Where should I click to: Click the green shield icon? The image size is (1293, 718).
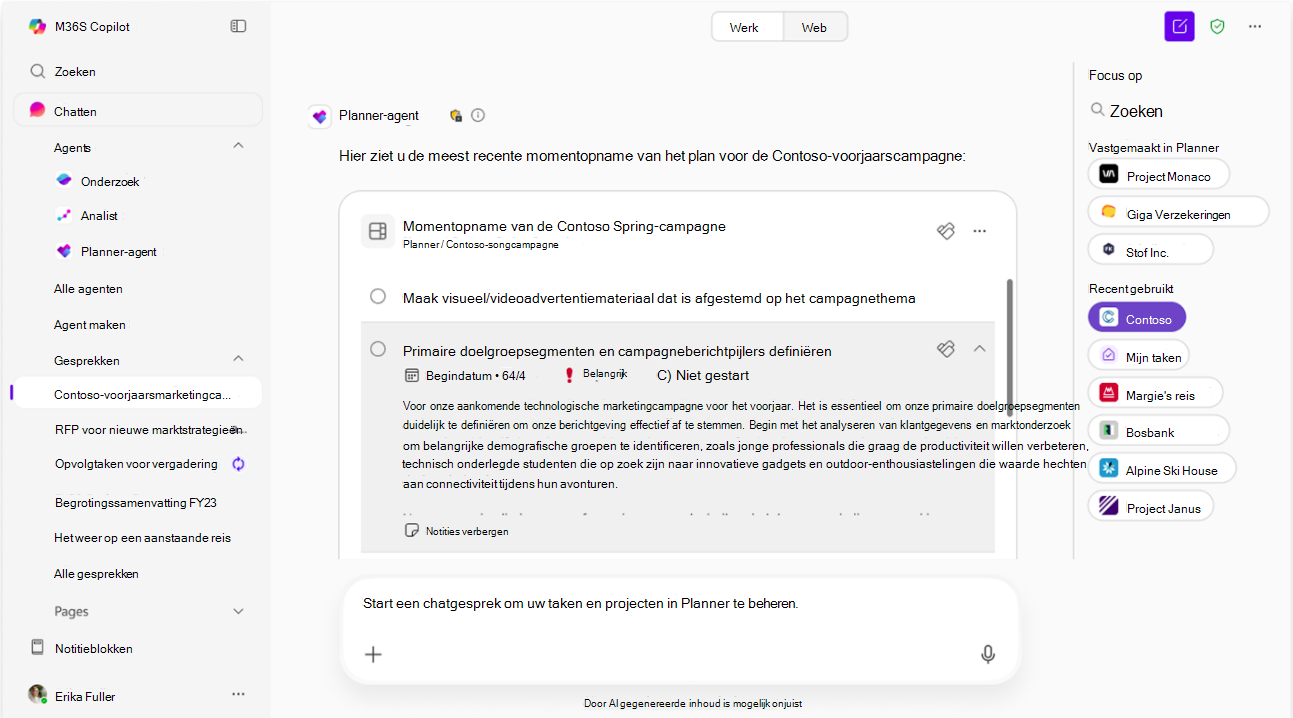(1217, 27)
